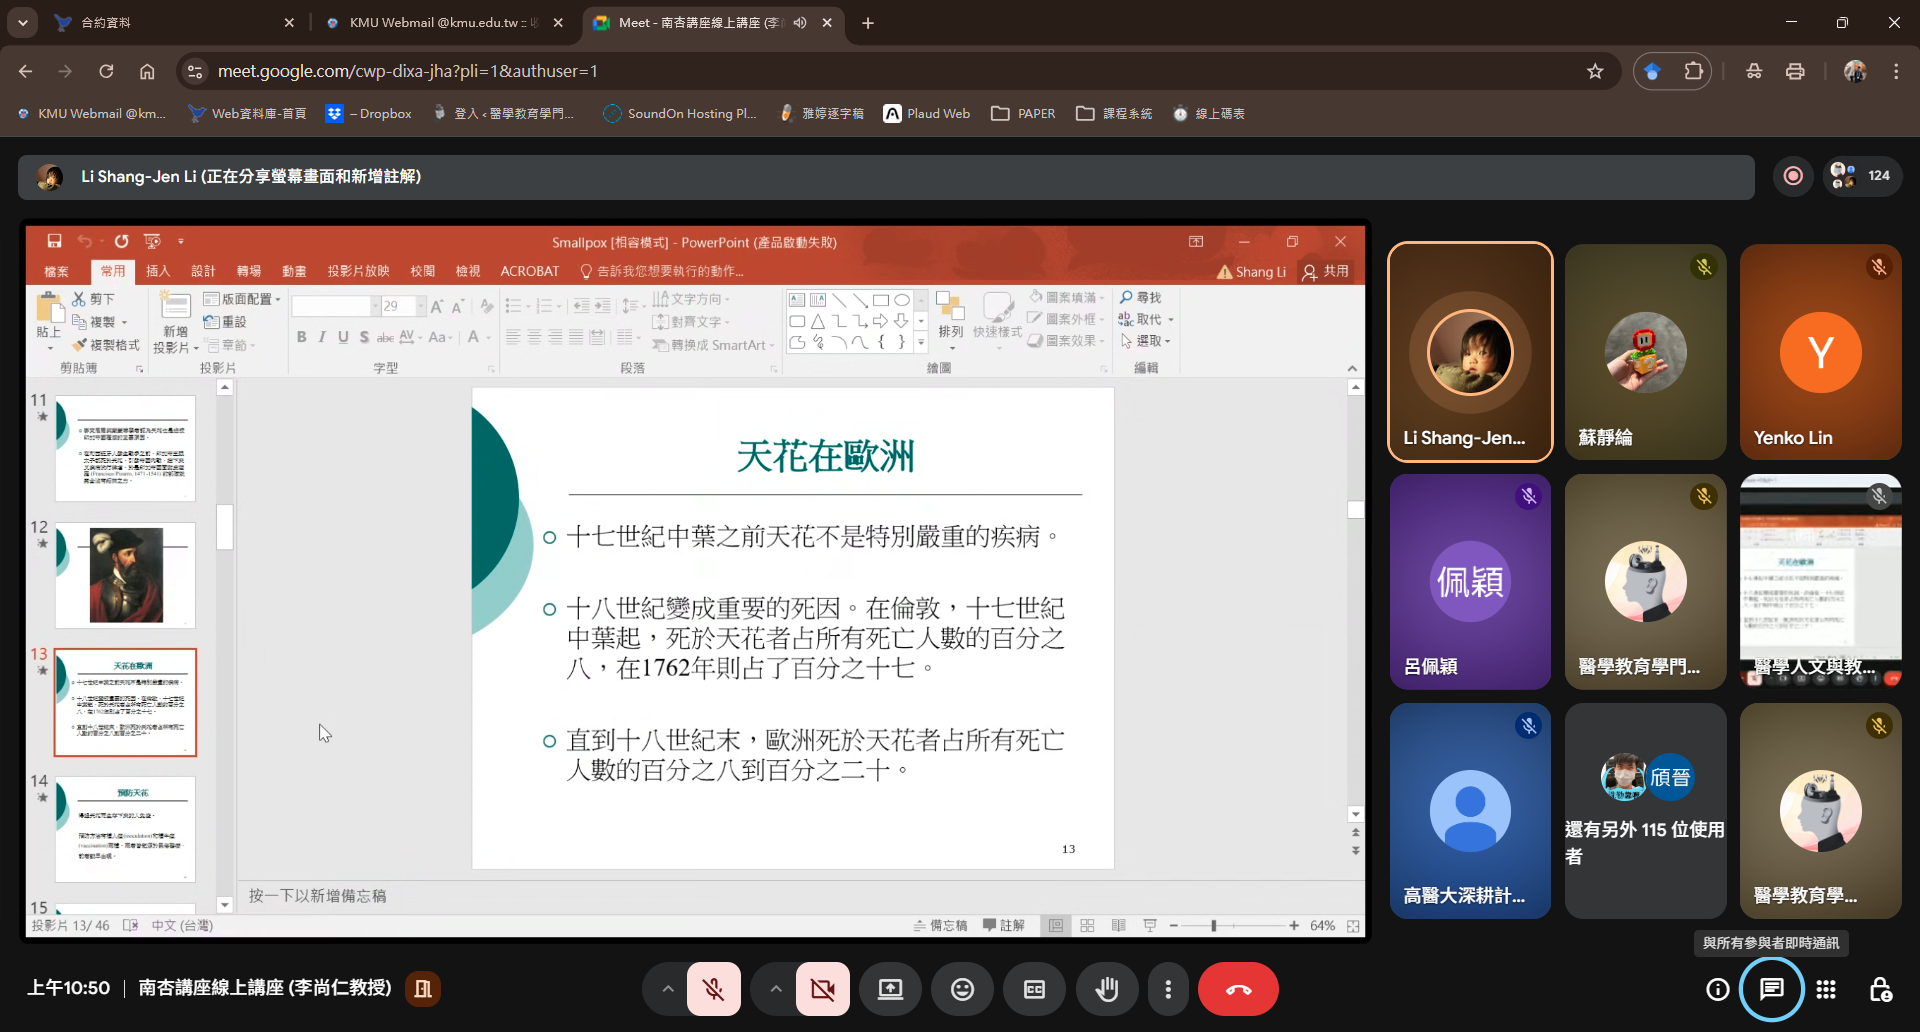This screenshot has width=1920, height=1032.
Task: Click the raise hand icon
Action: (x=1106, y=989)
